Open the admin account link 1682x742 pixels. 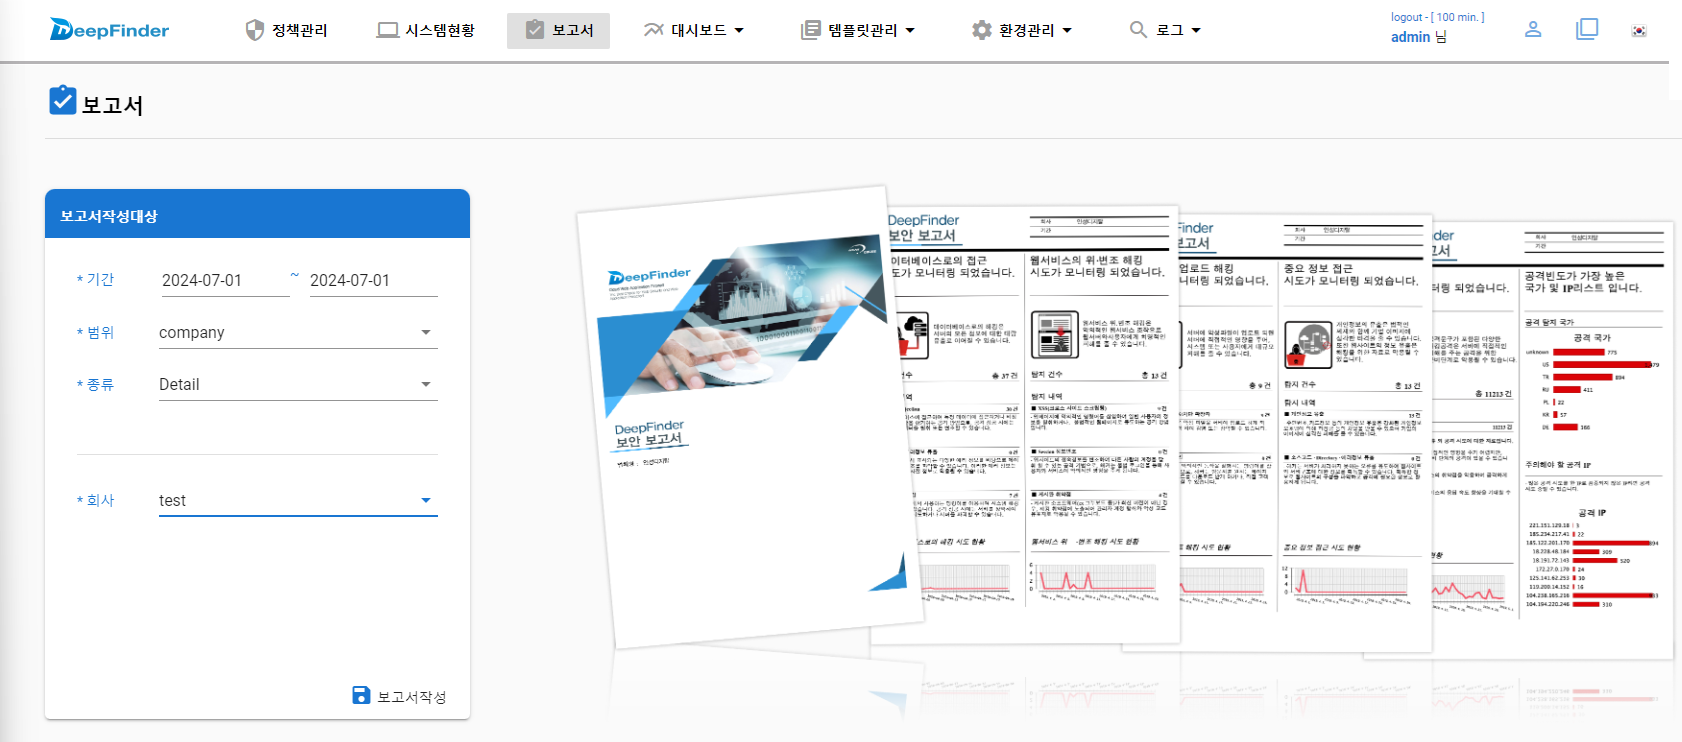pyautogui.click(x=1410, y=37)
